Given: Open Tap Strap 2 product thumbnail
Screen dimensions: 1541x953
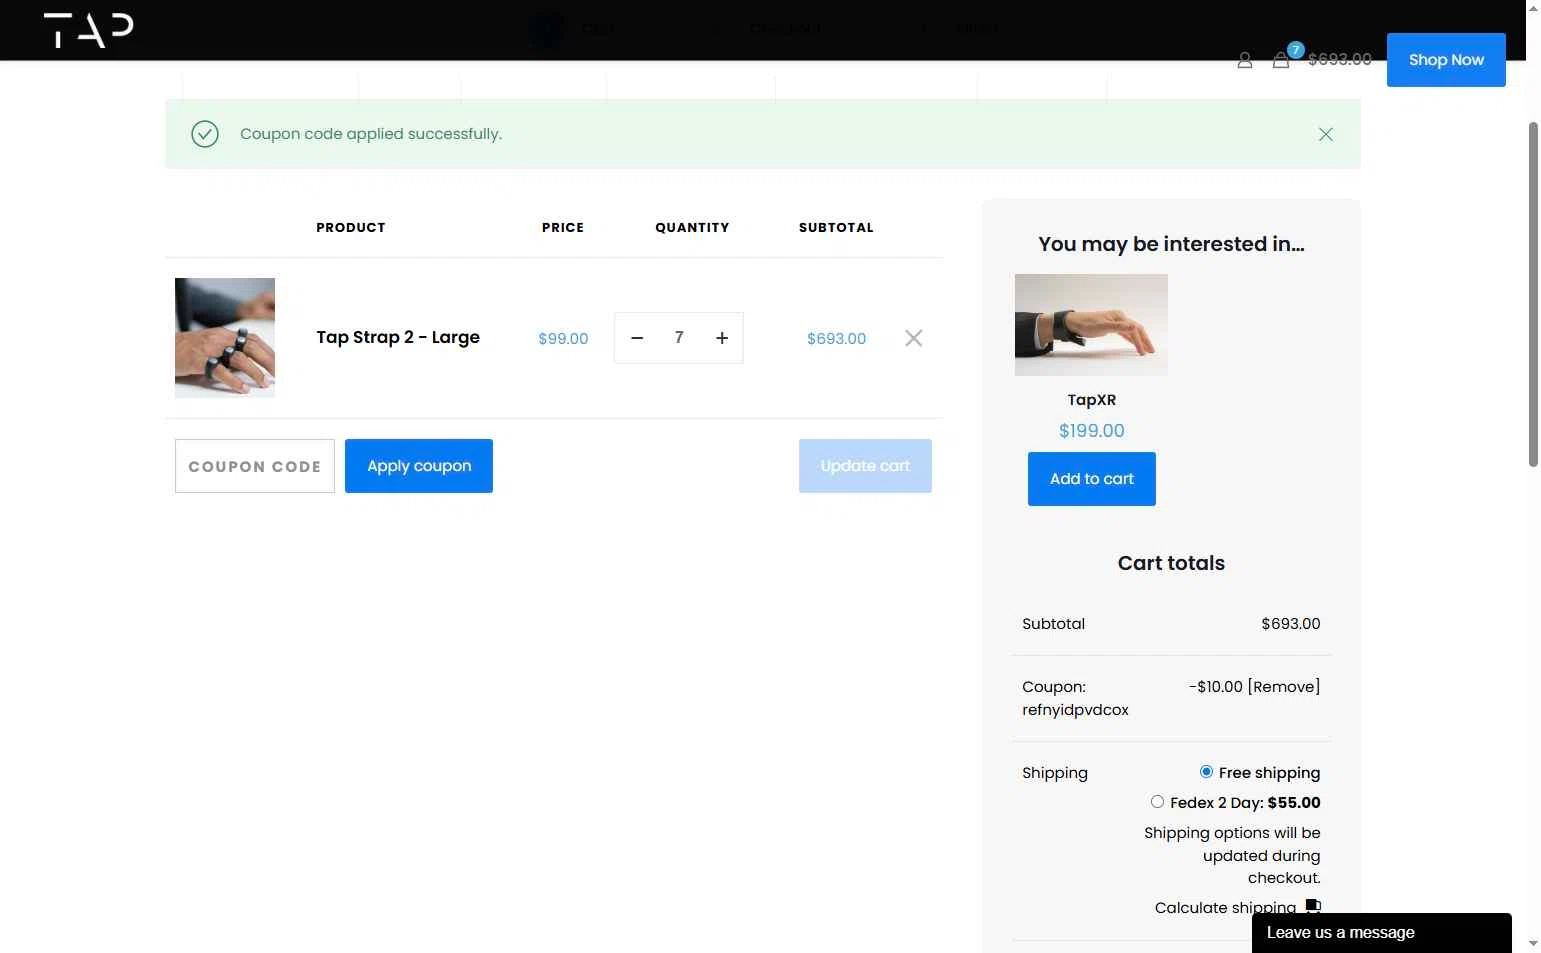Looking at the screenshot, I should 225,338.
